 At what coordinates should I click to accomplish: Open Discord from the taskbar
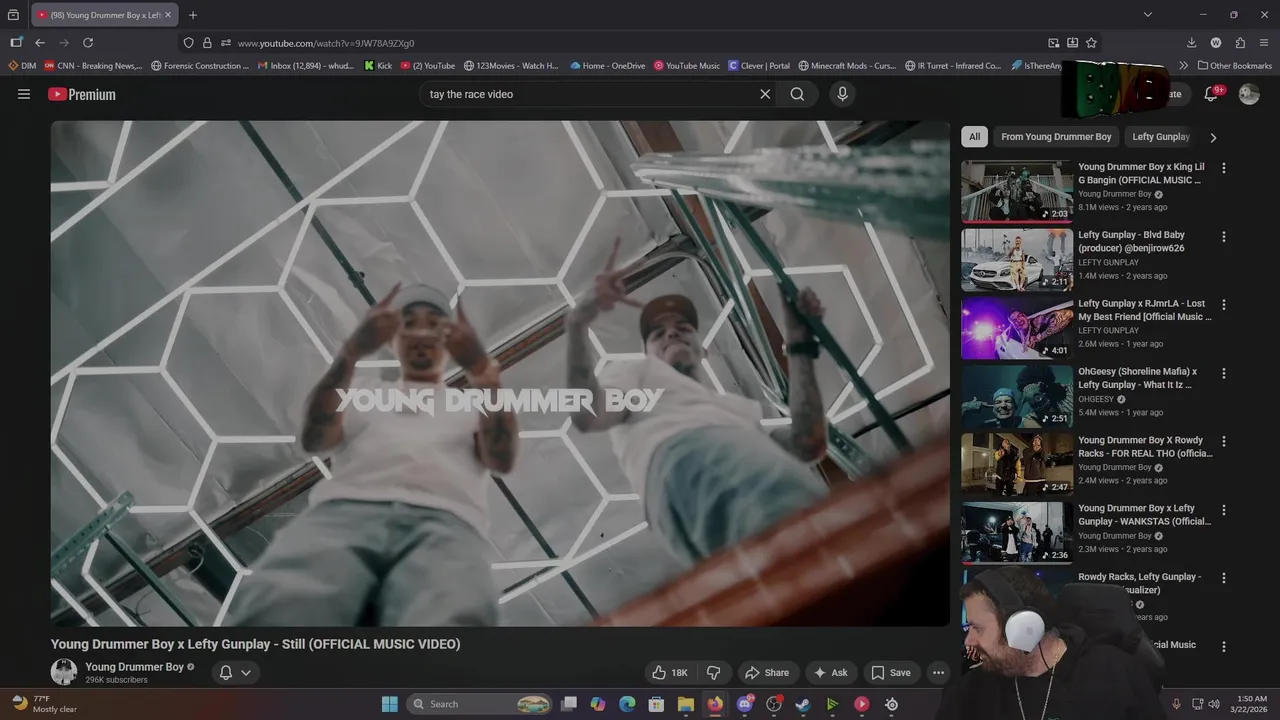(744, 704)
